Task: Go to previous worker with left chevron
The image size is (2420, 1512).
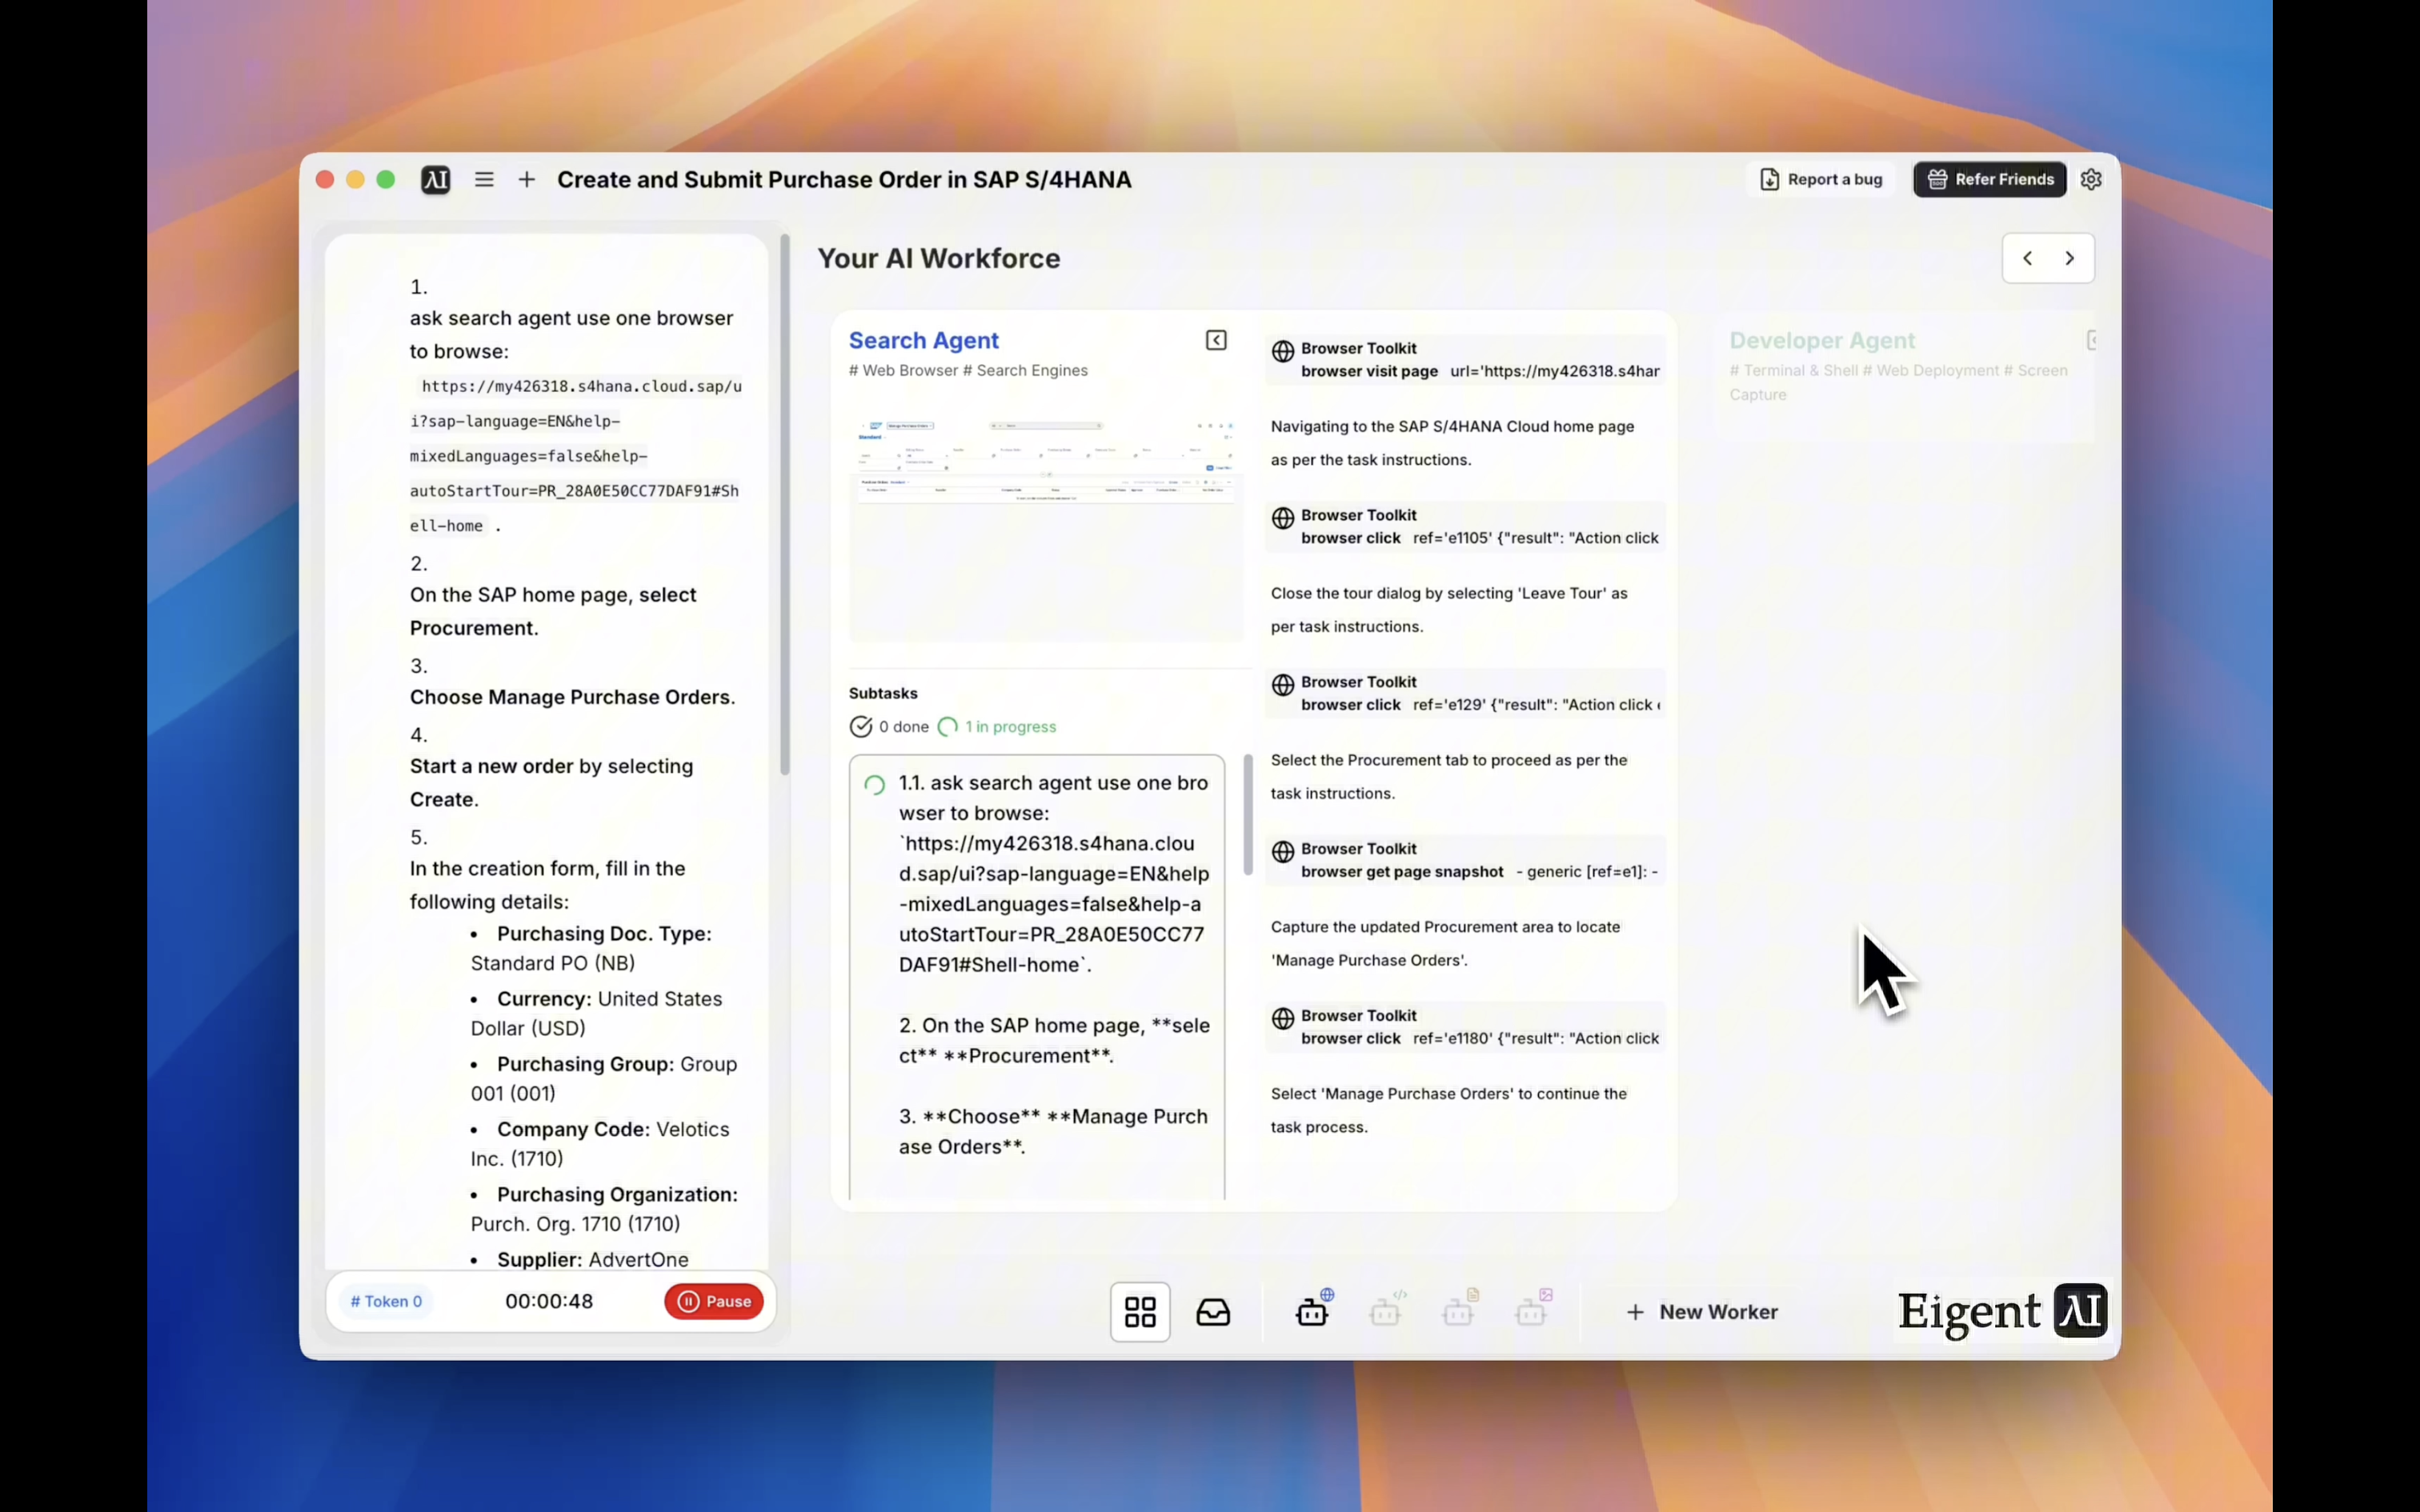Action: (2027, 258)
